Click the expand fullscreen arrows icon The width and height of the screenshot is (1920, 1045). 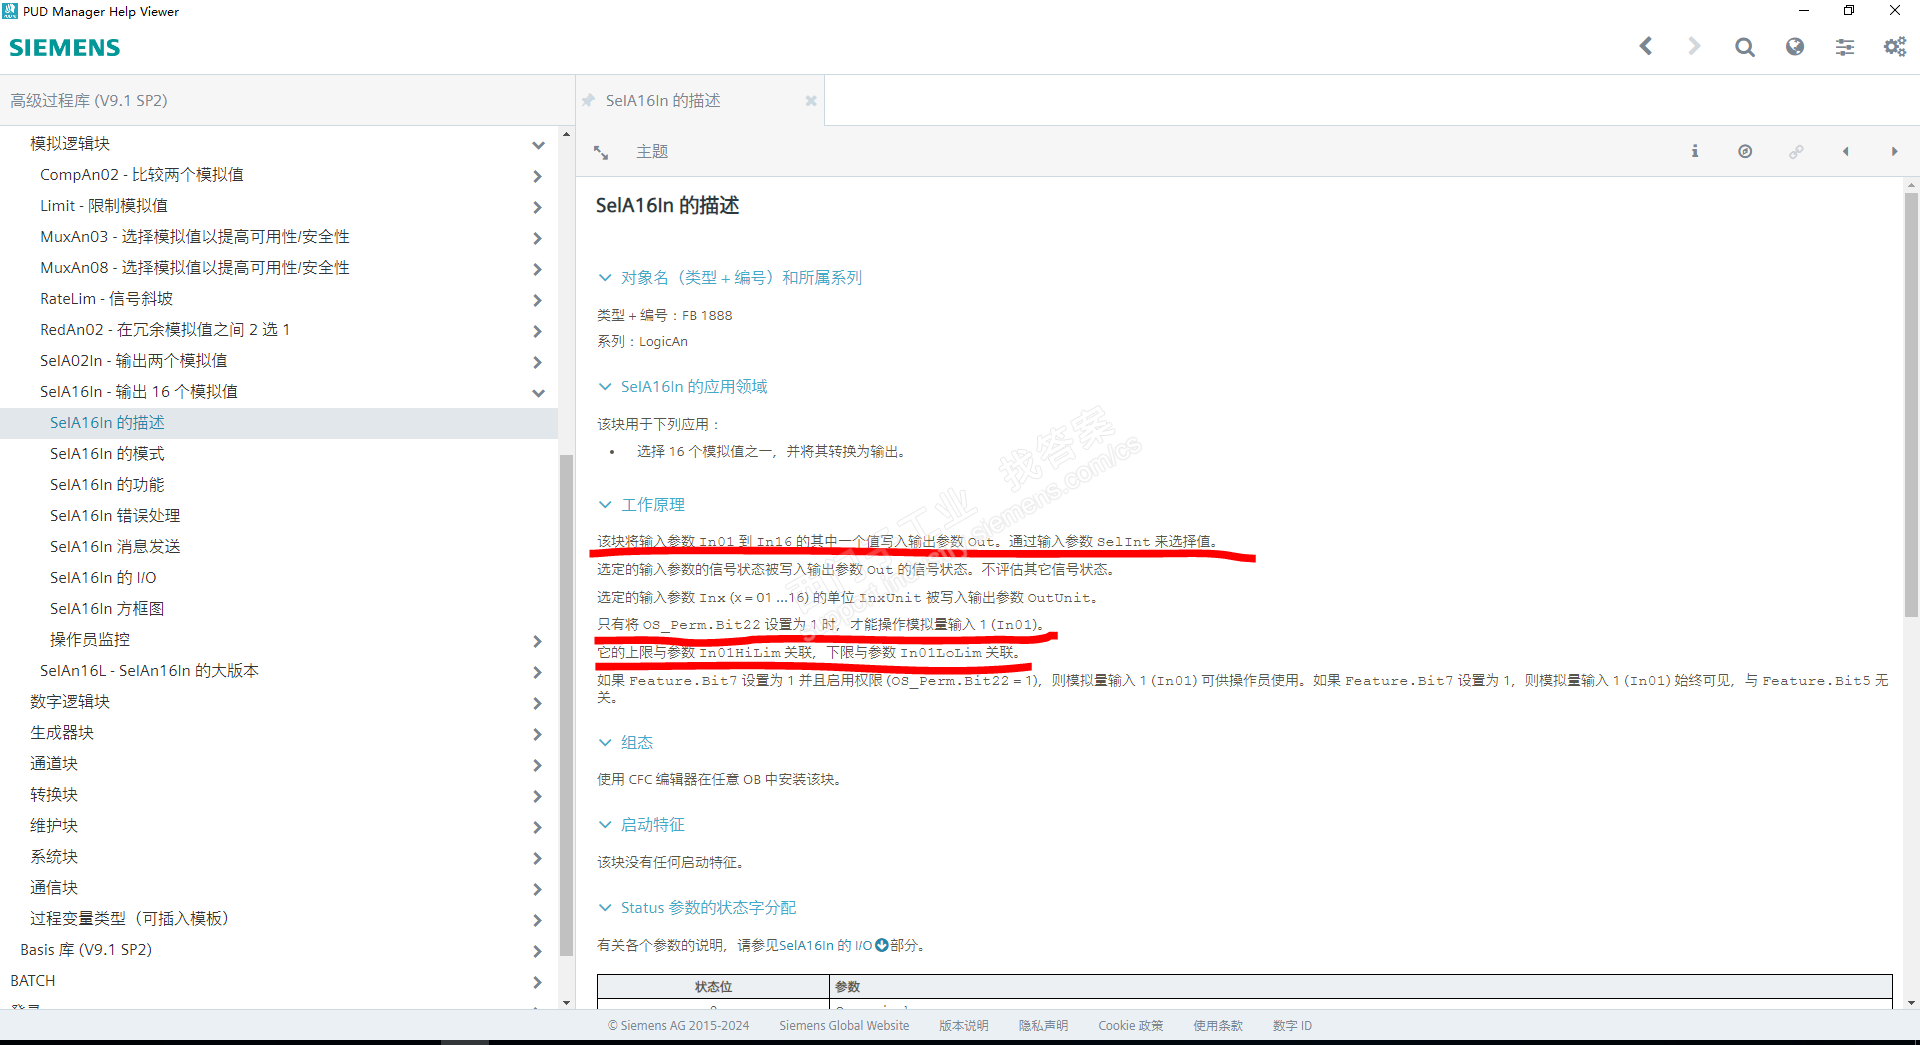601,152
